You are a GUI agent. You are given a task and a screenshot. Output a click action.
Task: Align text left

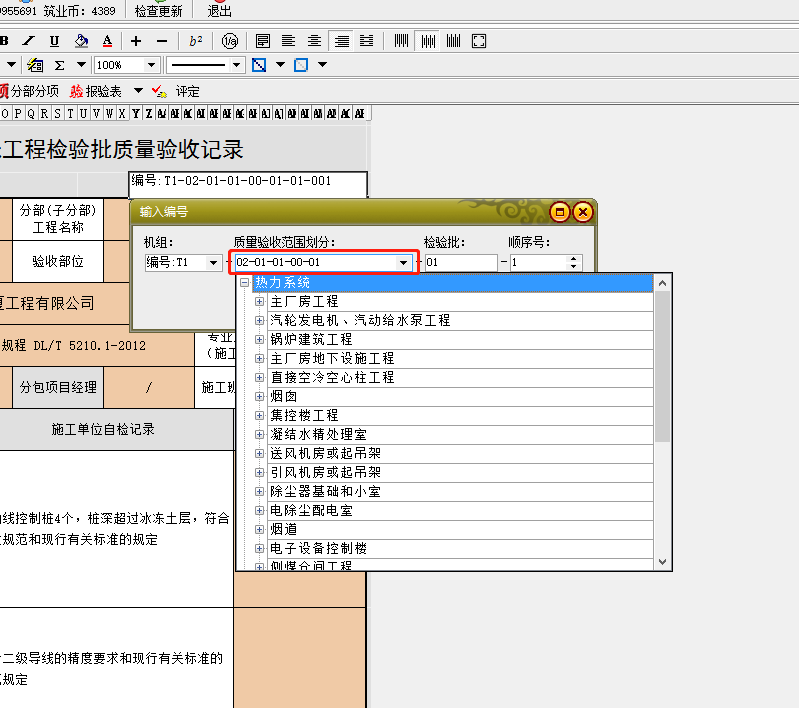click(x=288, y=41)
